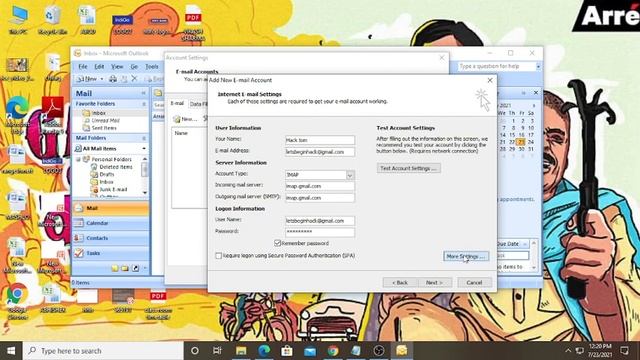The width and height of the screenshot is (640, 360).
Task: Switch to Calendar in the navigation pane
Action: [x=111, y=223]
